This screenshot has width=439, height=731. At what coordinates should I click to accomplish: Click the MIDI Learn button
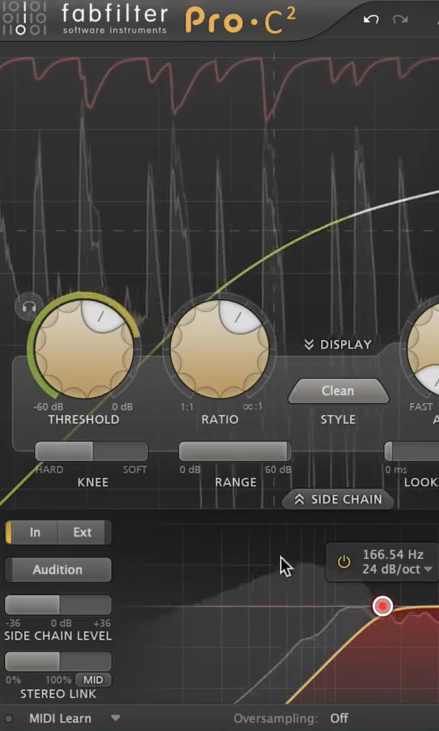[60, 718]
